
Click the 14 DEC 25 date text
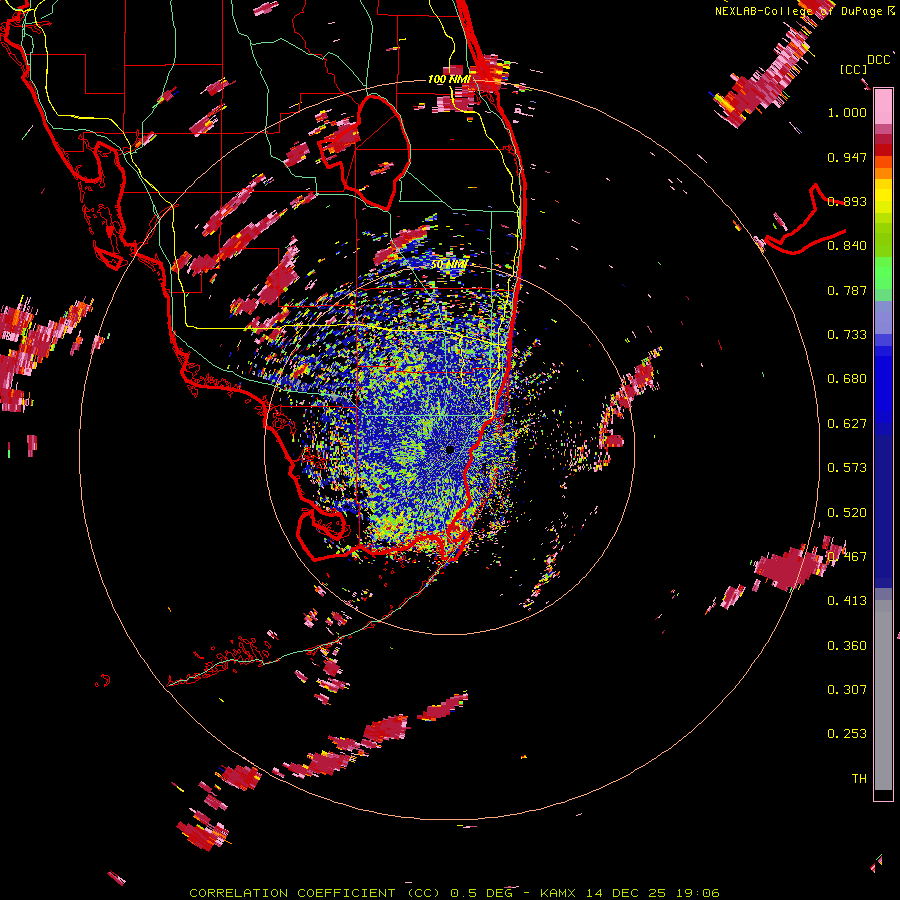[x=626, y=893]
